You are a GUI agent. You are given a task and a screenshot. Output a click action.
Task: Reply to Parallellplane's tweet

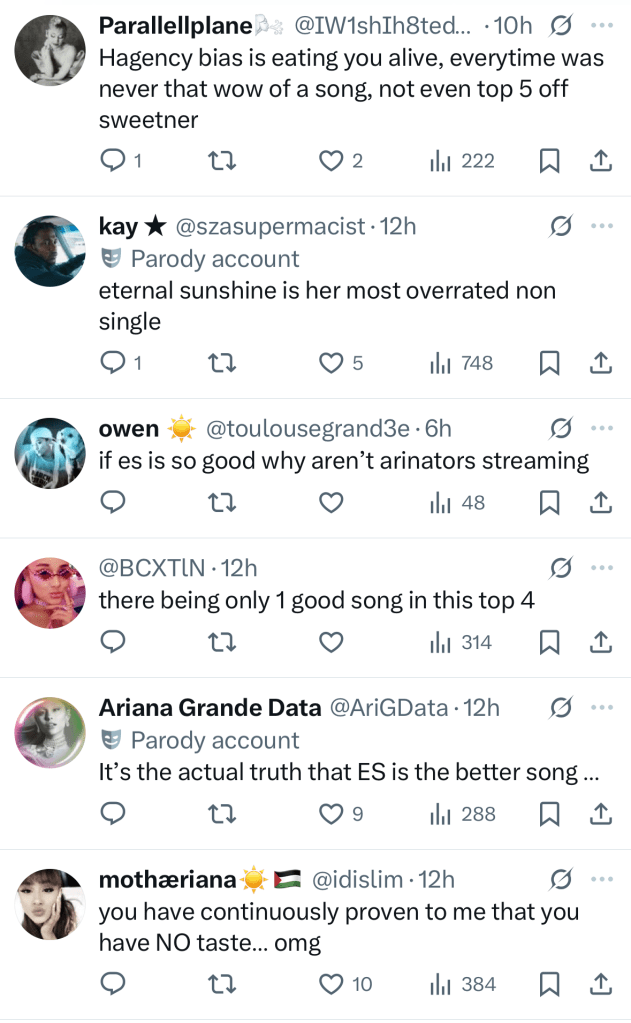[x=114, y=161]
